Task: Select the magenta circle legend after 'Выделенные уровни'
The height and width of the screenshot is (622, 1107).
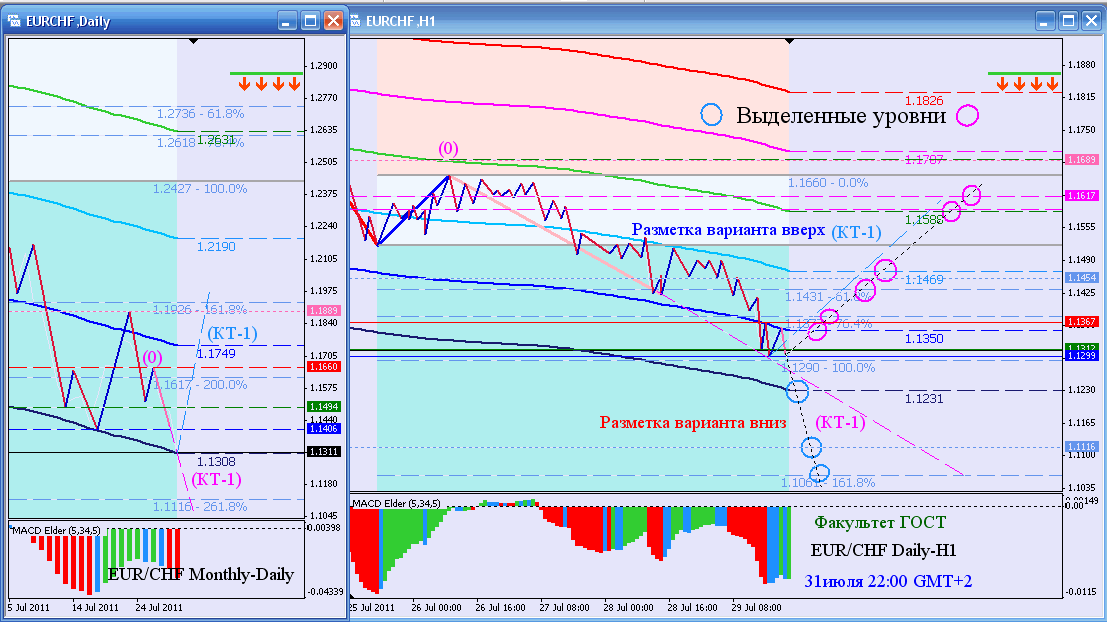Action: pyautogui.click(x=967, y=115)
